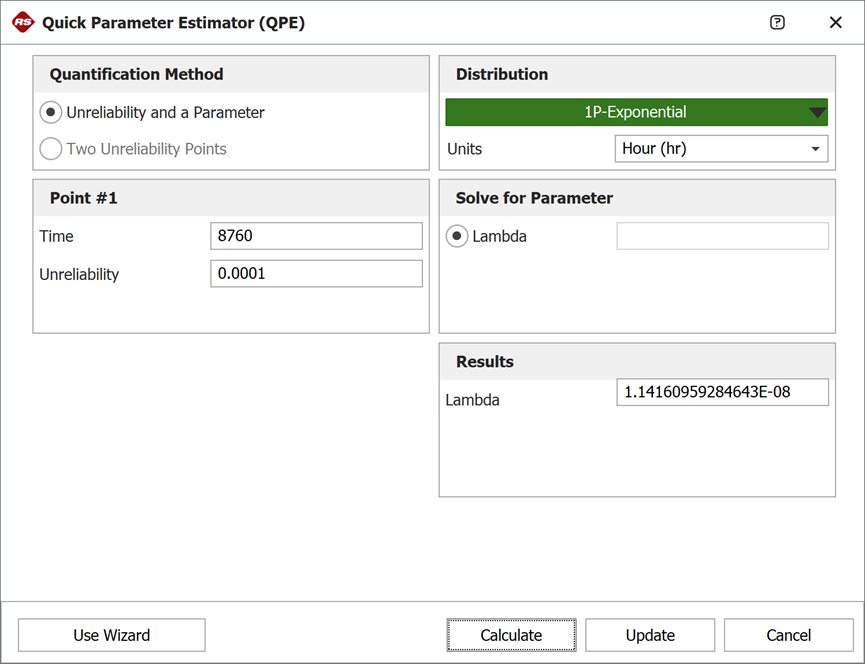Select Unreliability and a Parameter method
The width and height of the screenshot is (865, 664).
pyautogui.click(x=51, y=113)
